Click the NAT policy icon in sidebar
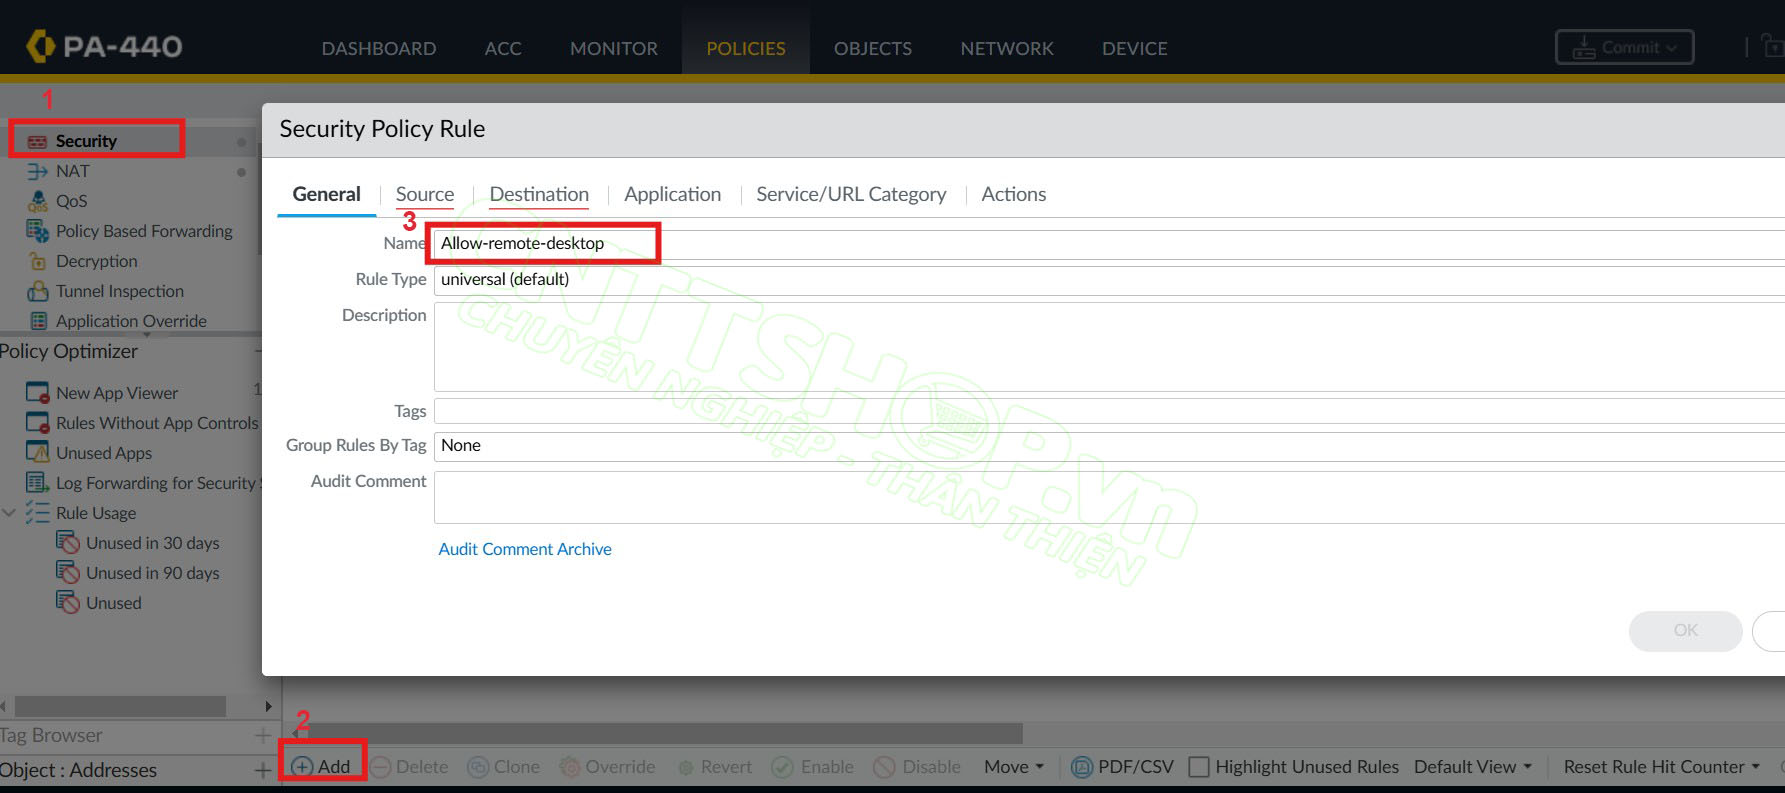This screenshot has height=793, width=1785. 37,172
